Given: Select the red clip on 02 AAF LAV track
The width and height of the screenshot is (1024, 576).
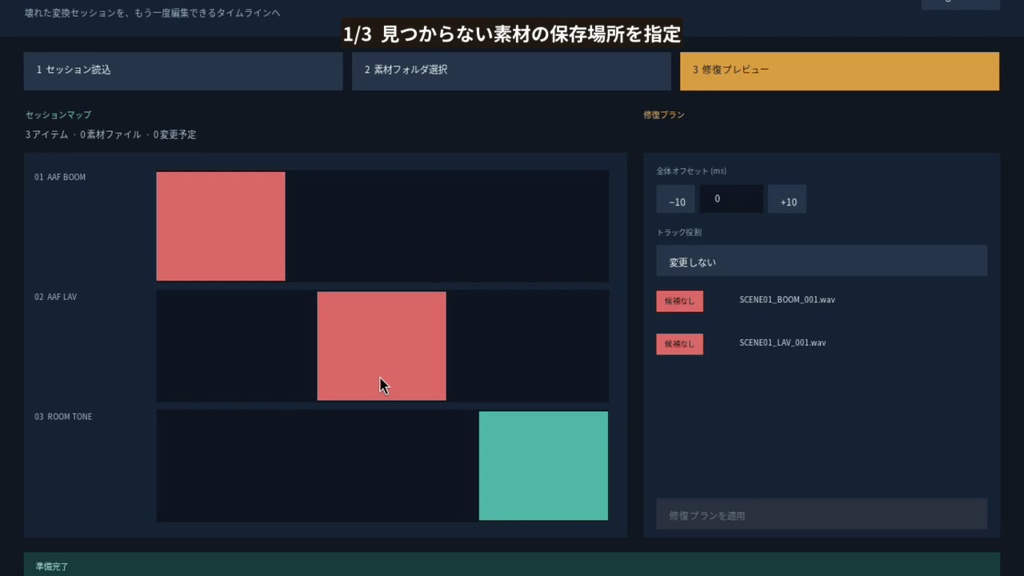Looking at the screenshot, I should click(381, 346).
